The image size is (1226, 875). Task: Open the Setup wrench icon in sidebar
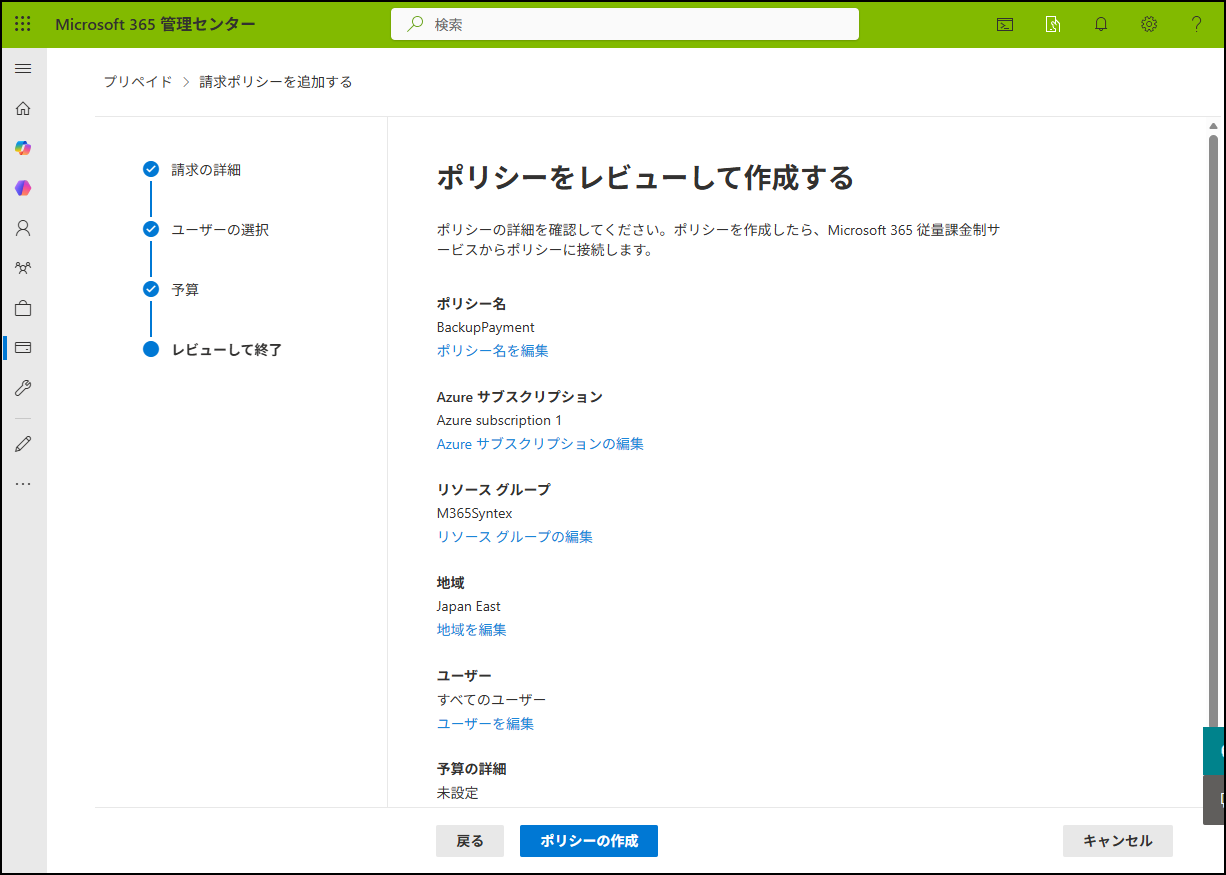coord(23,388)
